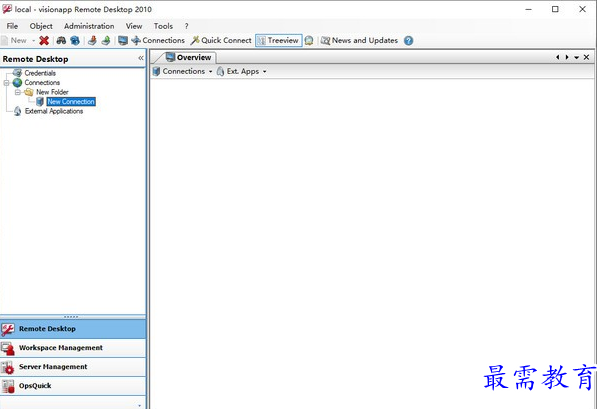Click the blue globe server icon next to binoculars
Viewport: 605px width, 409px height.
coord(75,41)
